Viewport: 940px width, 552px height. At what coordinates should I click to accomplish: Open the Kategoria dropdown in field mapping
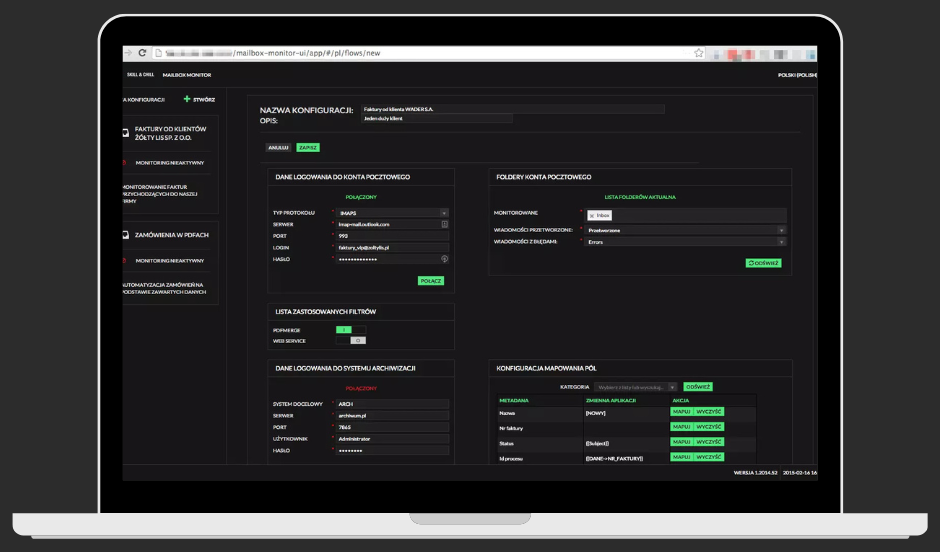[x=633, y=386]
